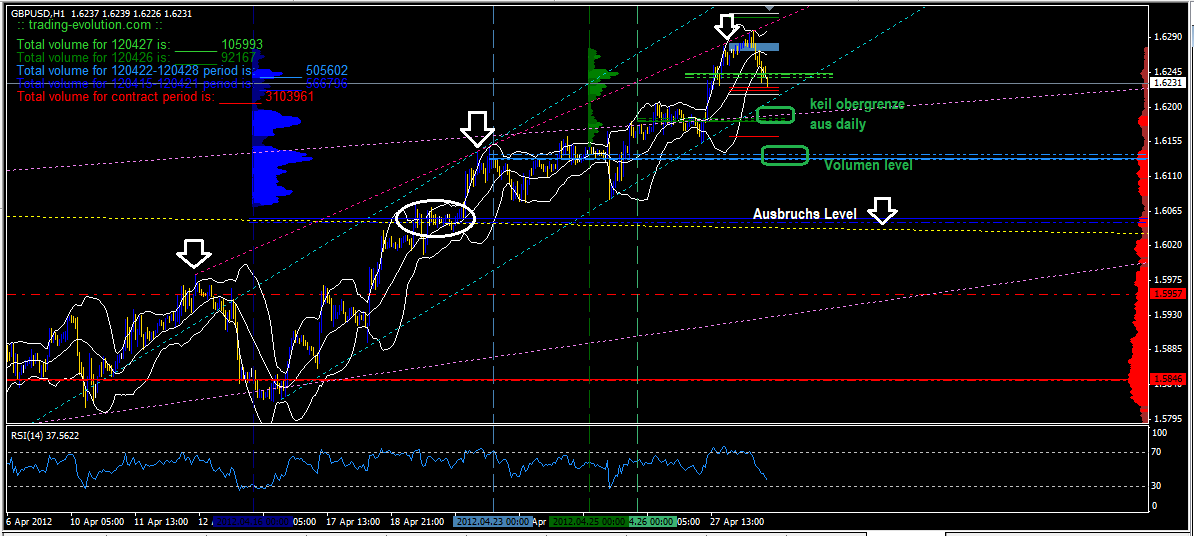
Task: Click the current price 1.6231 marker
Action: pos(1168,82)
